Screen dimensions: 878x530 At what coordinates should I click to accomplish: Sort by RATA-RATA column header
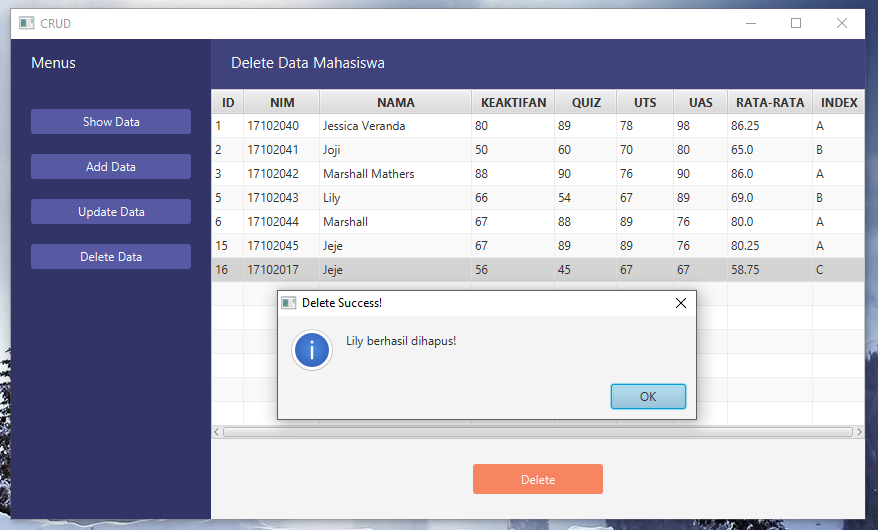[x=770, y=102]
